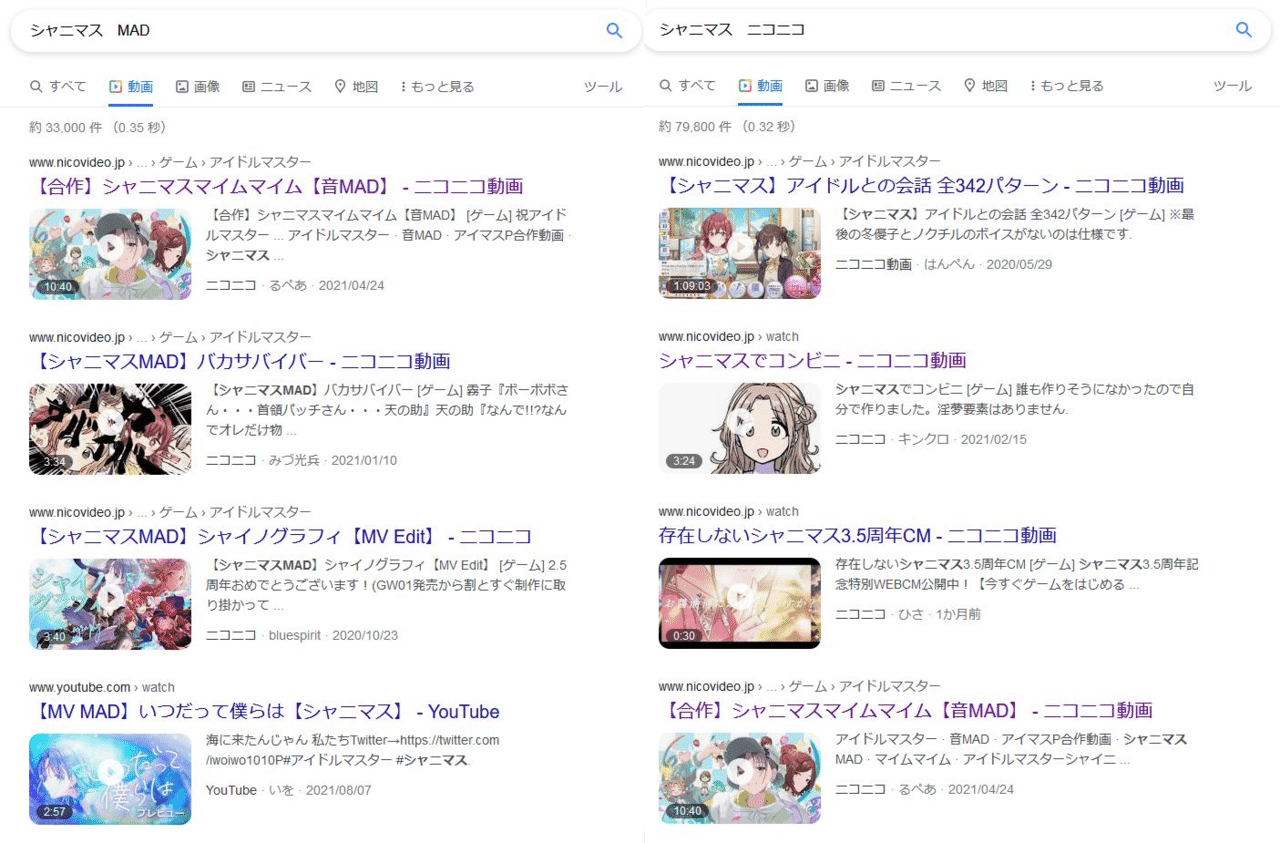
Task: Open the シャイノグラフィ MV Edit result link
Action: click(x=280, y=537)
